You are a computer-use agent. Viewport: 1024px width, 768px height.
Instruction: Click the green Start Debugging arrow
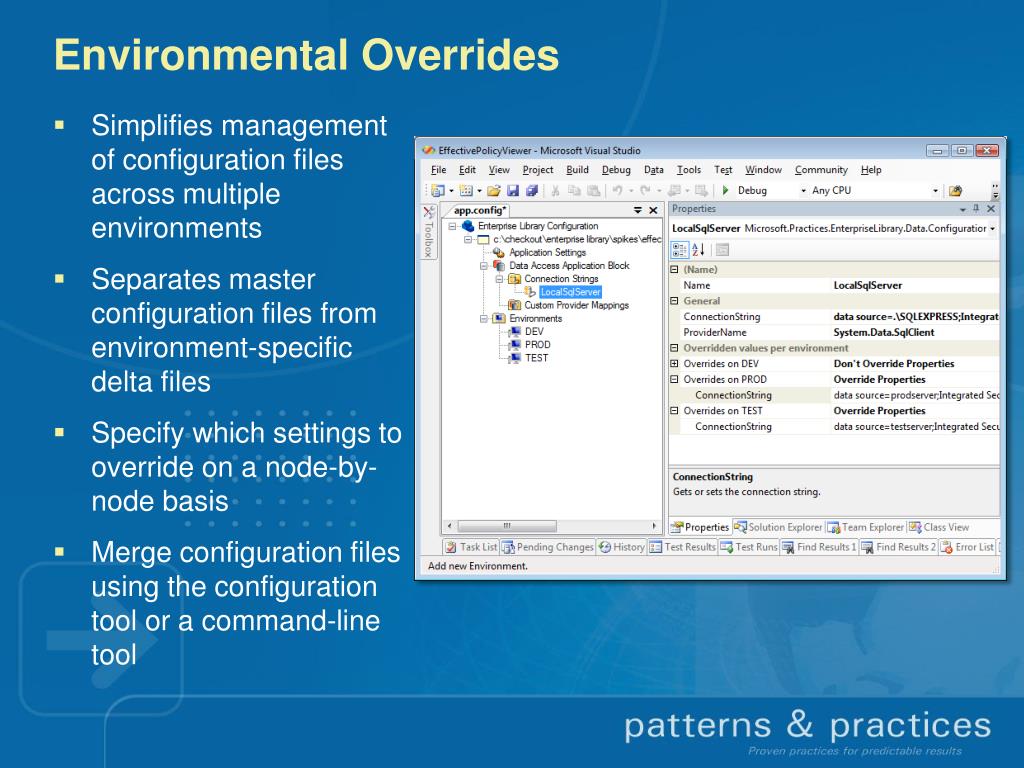725,191
